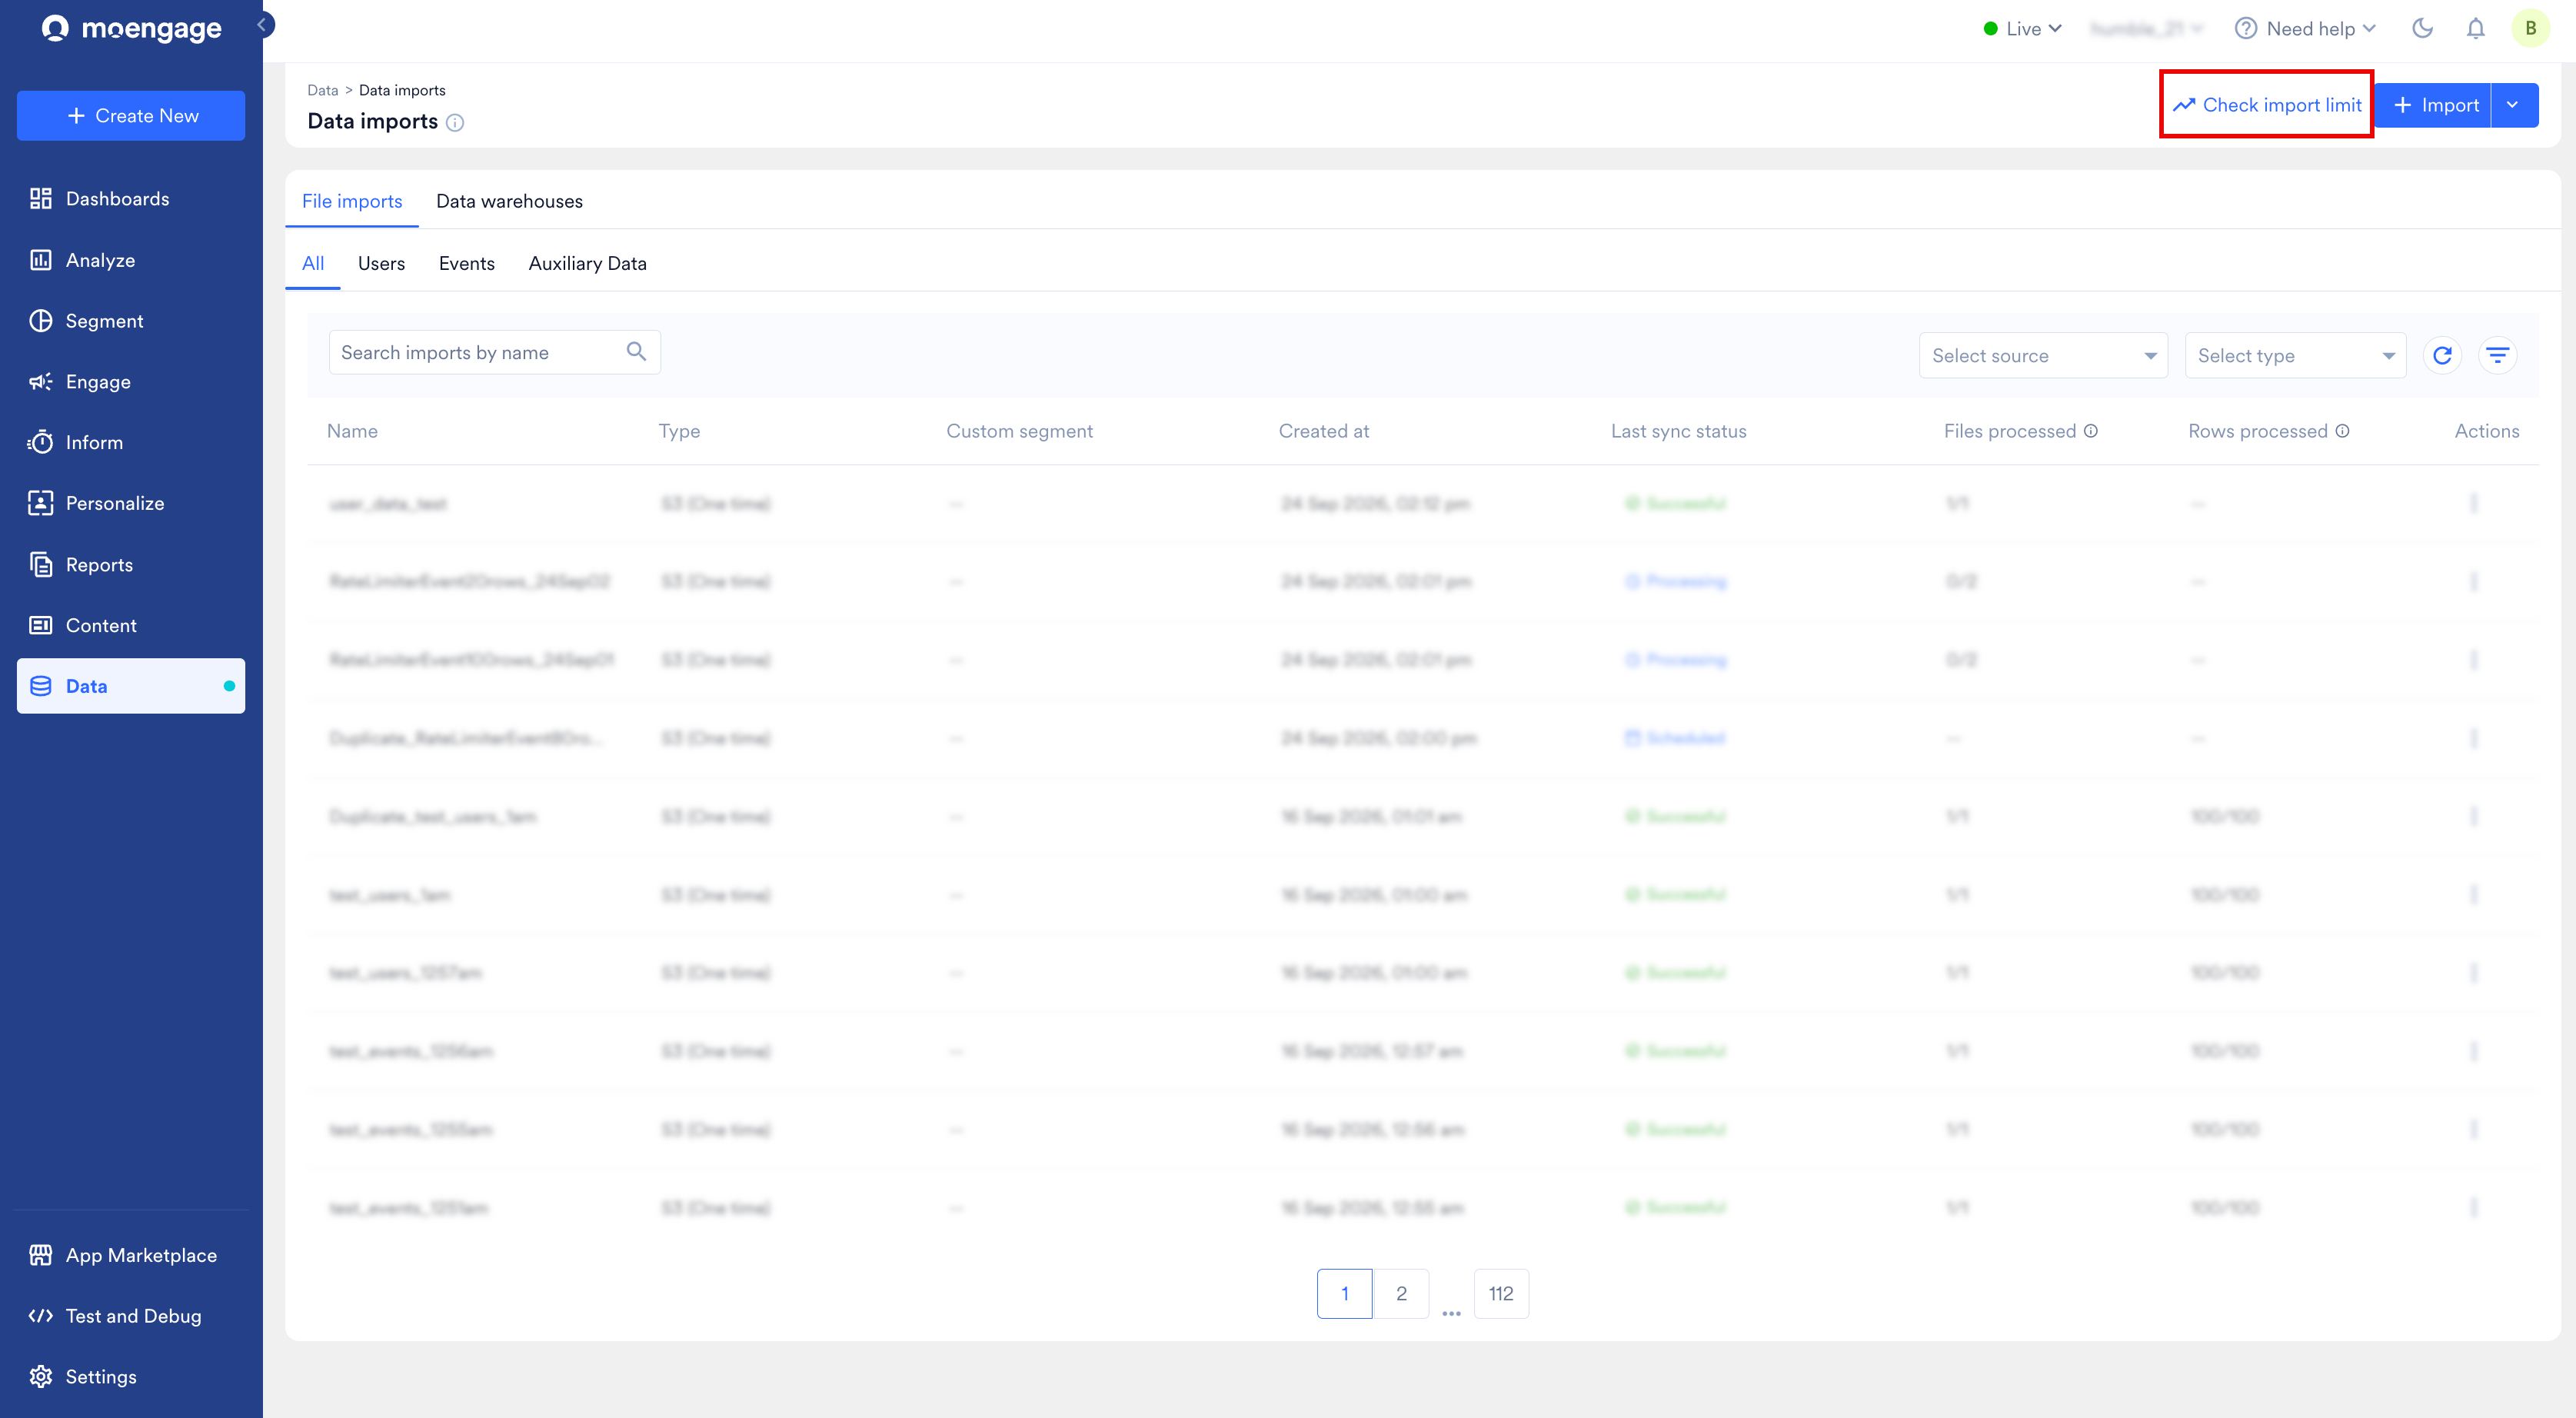Click the Data breadcrumb link
This screenshot has height=1418, width=2576.
[x=322, y=90]
